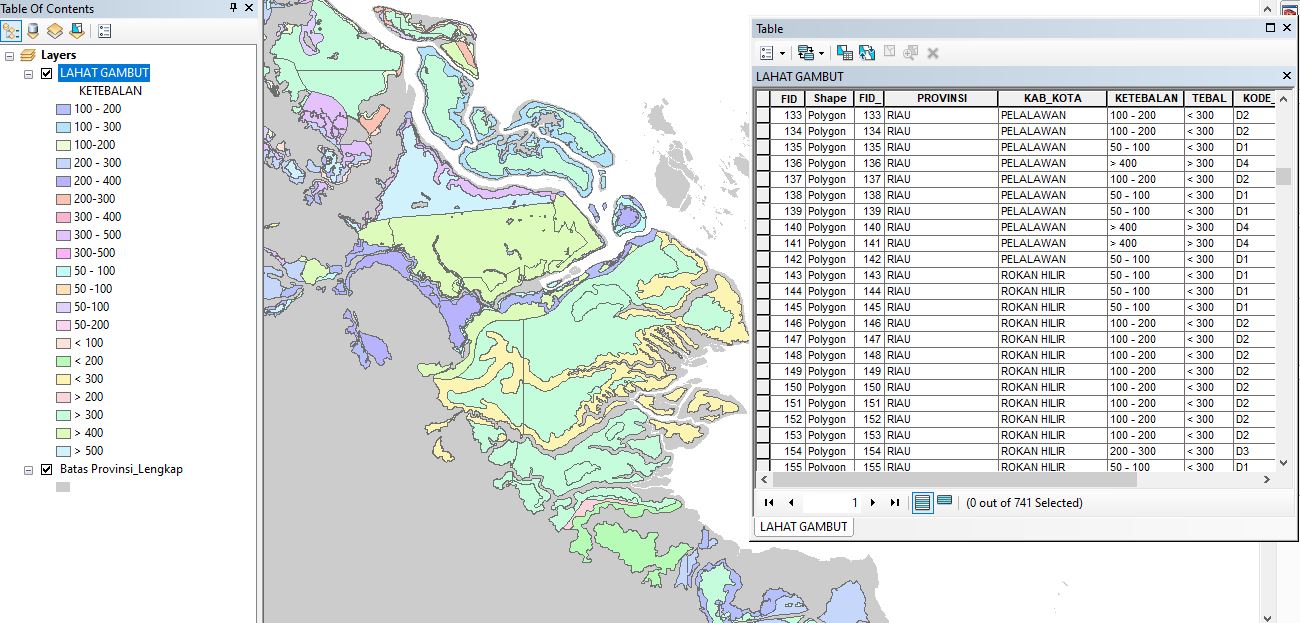Open the Related Tables icon
This screenshot has height=623, width=1300.
pyautogui.click(x=806, y=52)
